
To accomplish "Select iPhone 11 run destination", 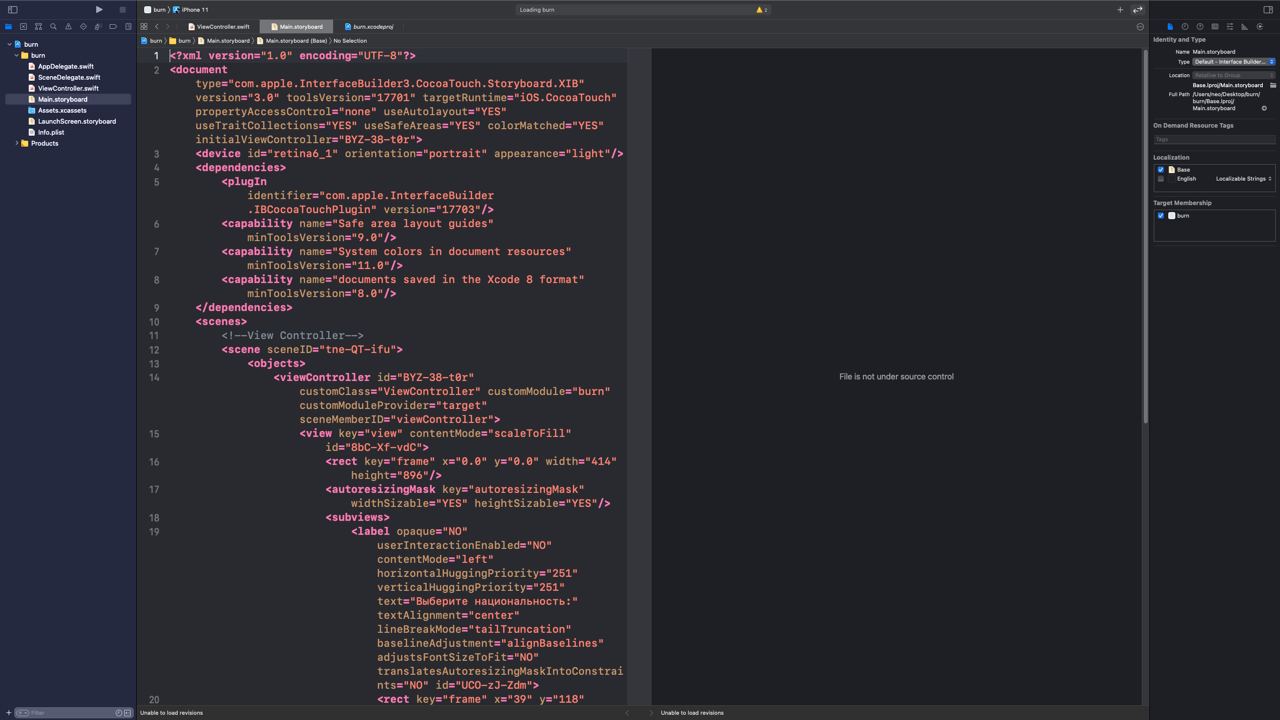I will click(195, 9).
